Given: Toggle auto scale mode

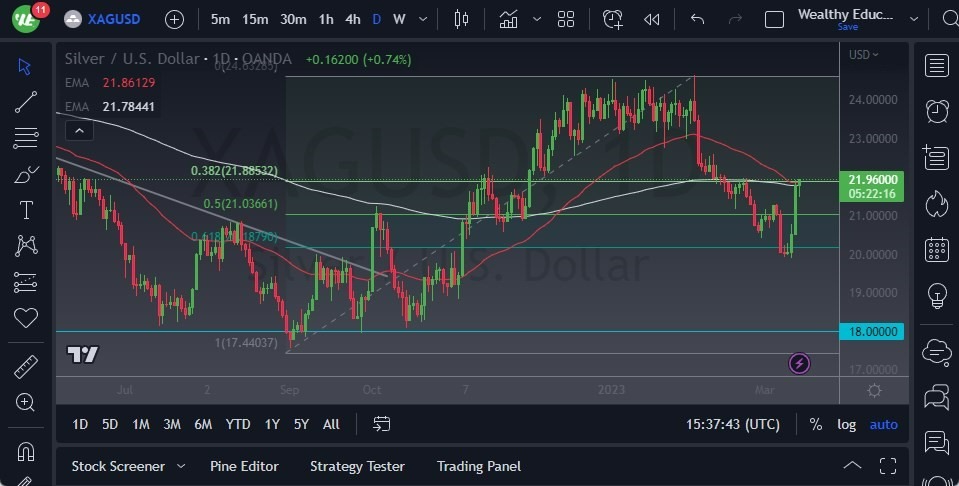Looking at the screenshot, I should (x=884, y=424).
